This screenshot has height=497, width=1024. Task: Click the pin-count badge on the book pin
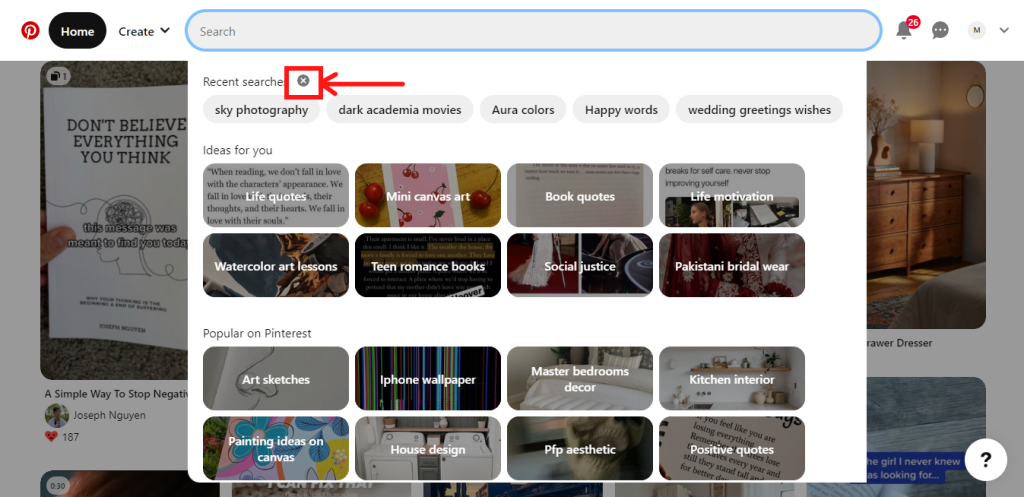coord(58,76)
